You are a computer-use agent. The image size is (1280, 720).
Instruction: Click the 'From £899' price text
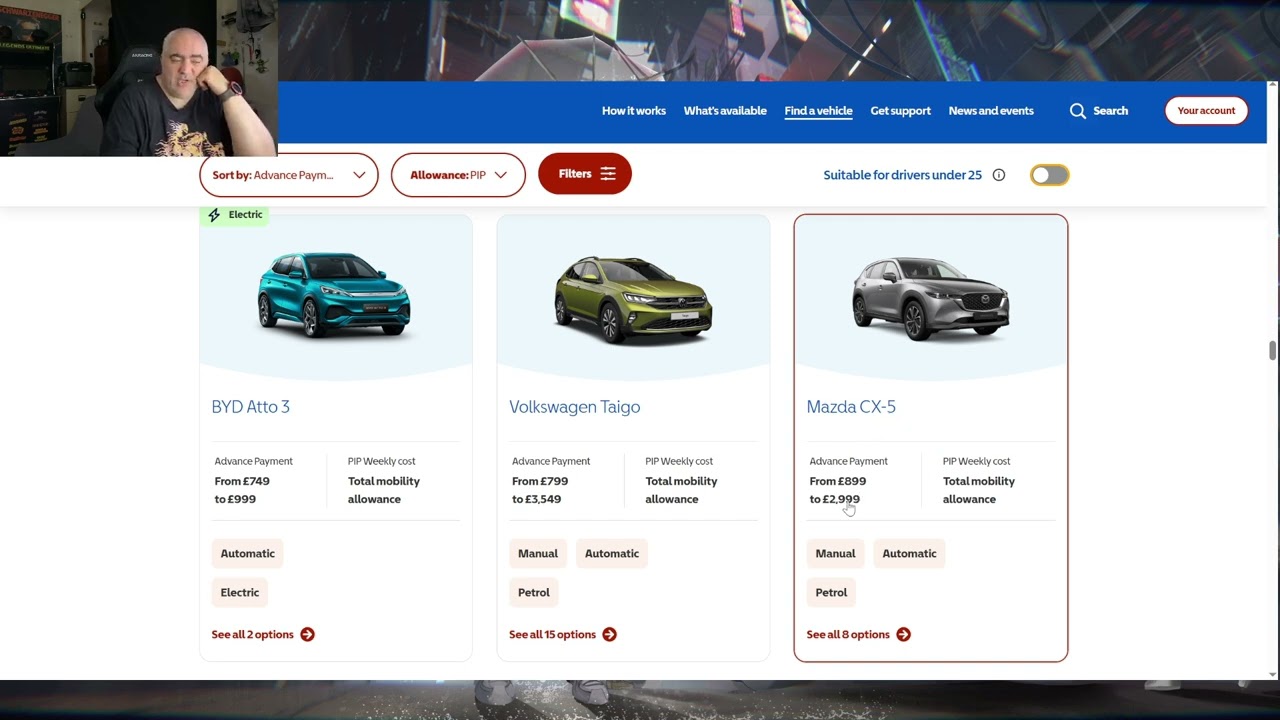(838, 481)
